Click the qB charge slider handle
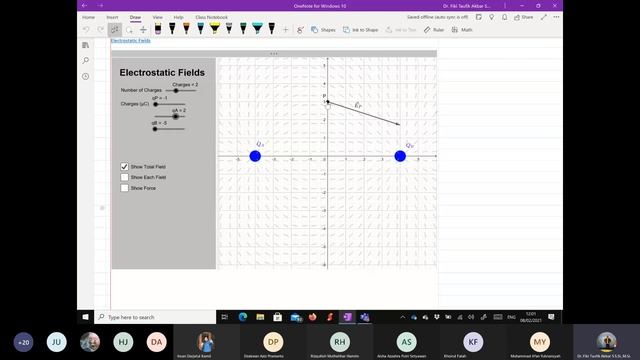640x360 pixels. click(x=155, y=129)
